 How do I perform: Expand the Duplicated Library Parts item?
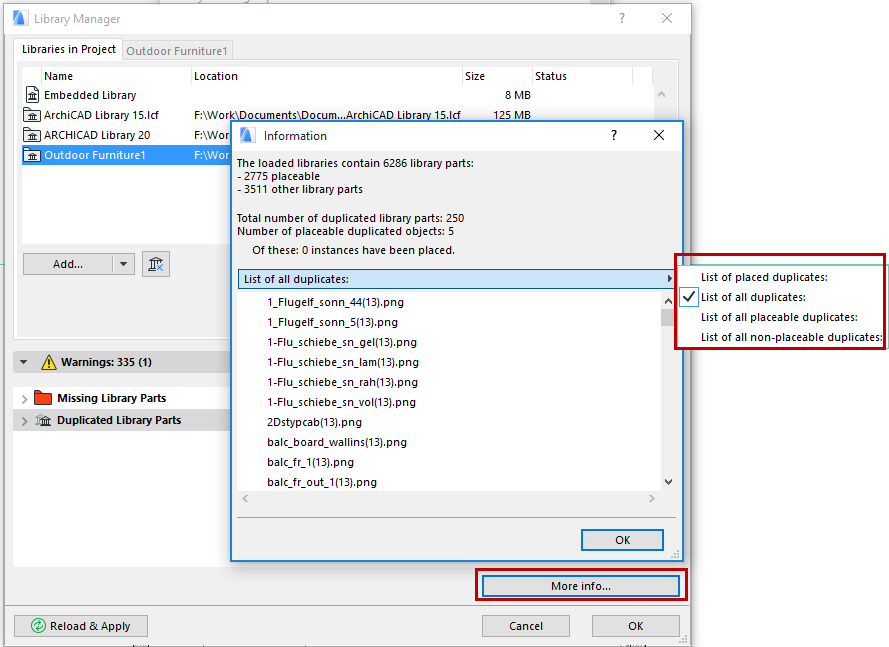click(x=24, y=421)
